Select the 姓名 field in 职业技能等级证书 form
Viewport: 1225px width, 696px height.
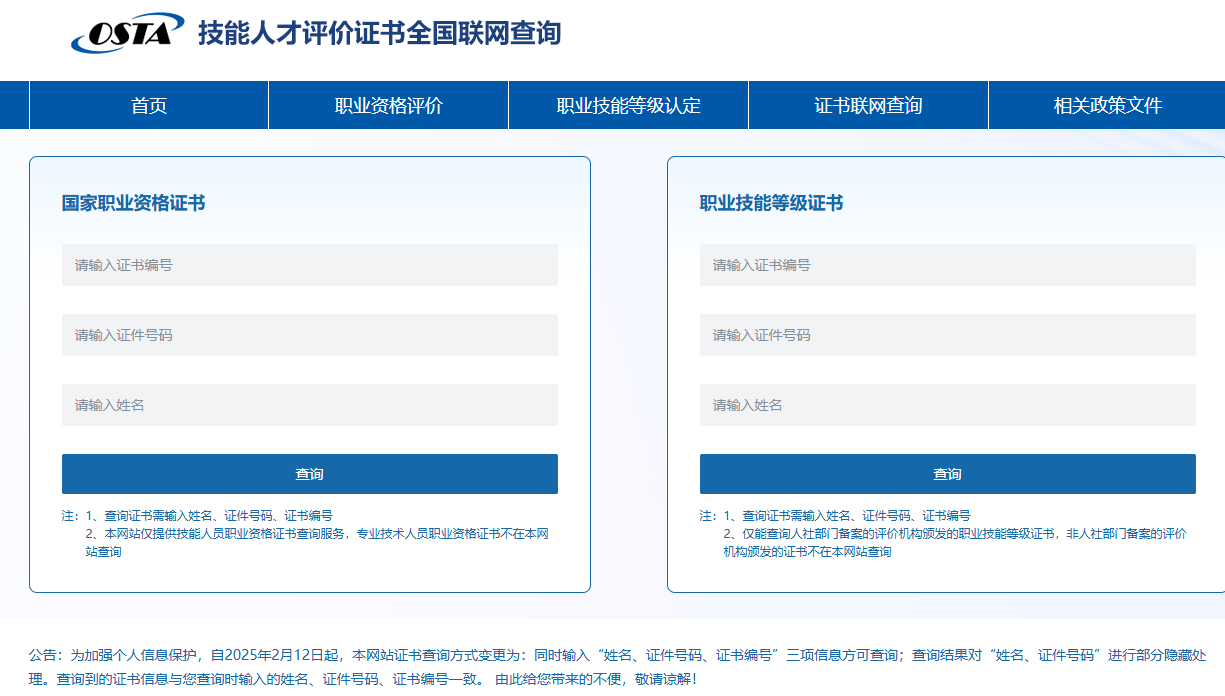tap(947, 405)
